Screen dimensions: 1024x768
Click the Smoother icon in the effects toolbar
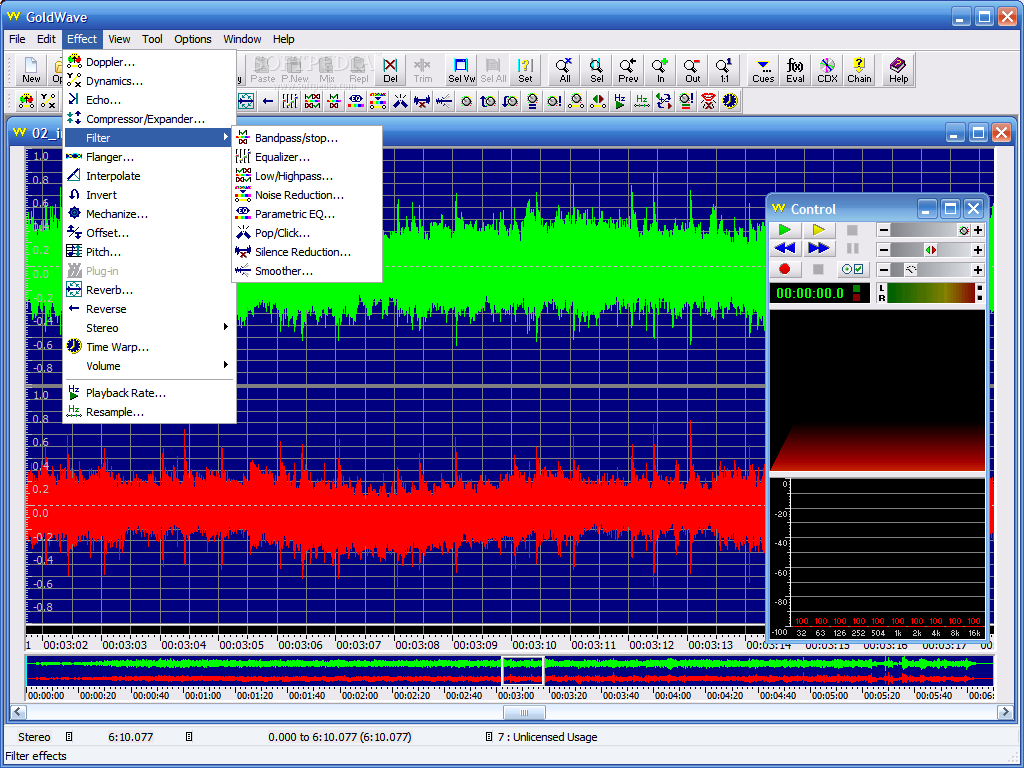point(444,101)
